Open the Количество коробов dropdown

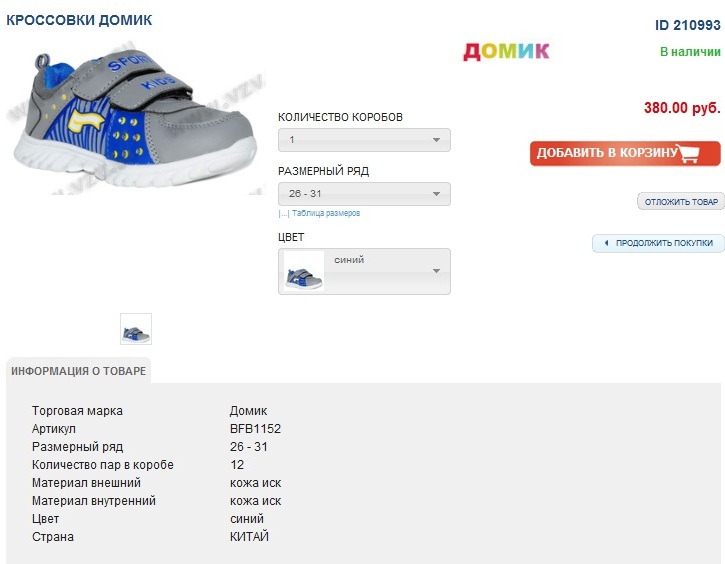click(x=364, y=140)
